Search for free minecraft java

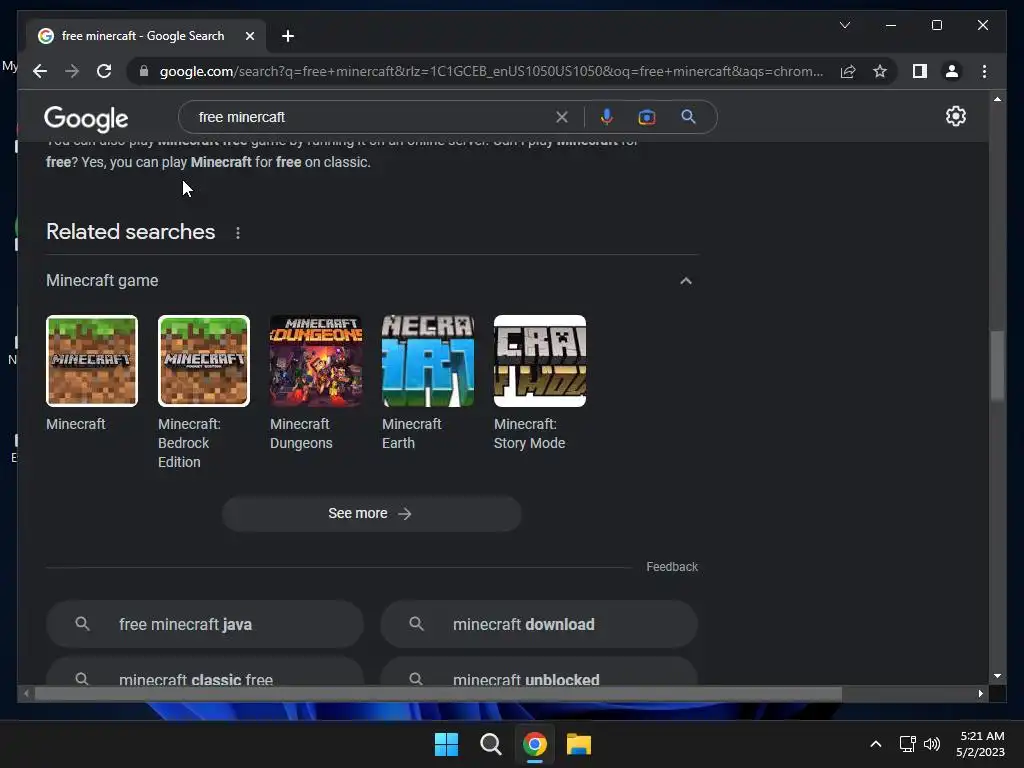point(204,624)
